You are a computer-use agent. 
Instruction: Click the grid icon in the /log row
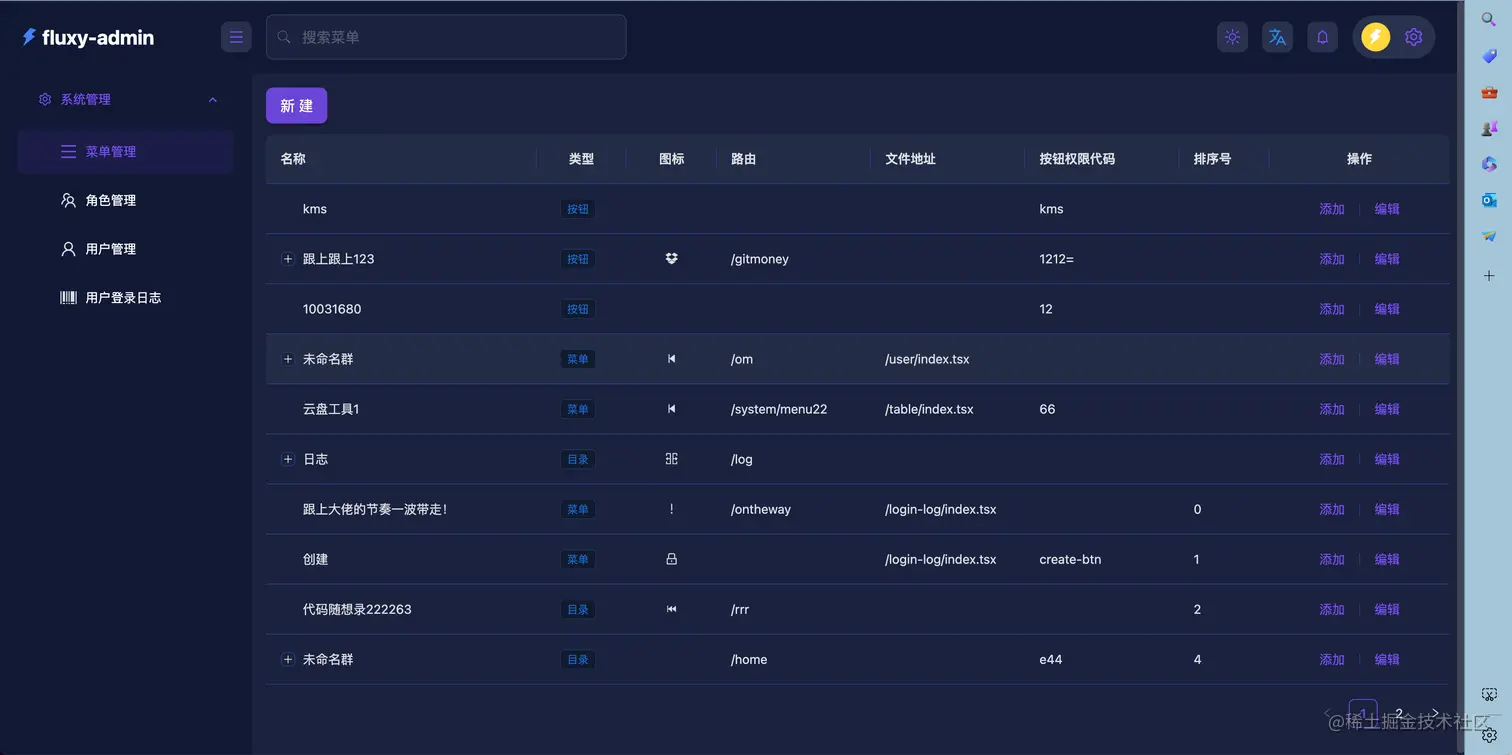671,459
